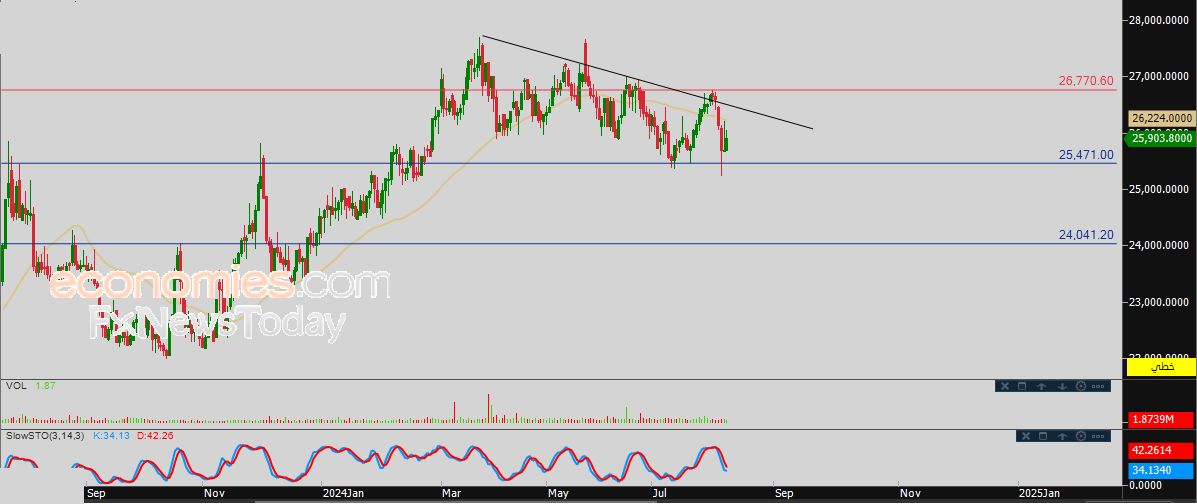Maximize the SlowSTO indicator pane

pos(1043,436)
